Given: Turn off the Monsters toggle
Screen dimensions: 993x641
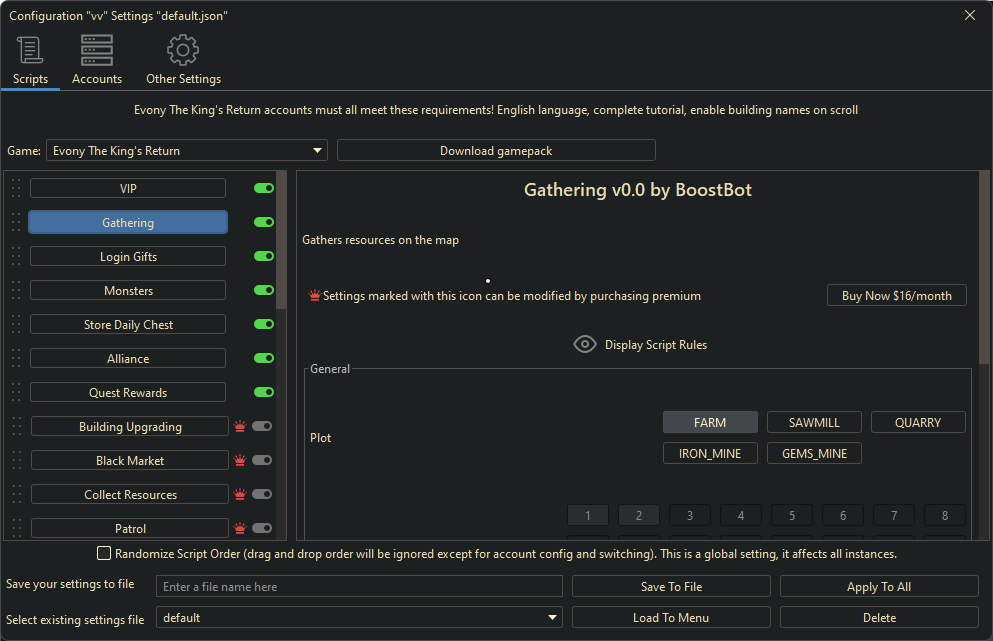Looking at the screenshot, I should click(x=263, y=290).
